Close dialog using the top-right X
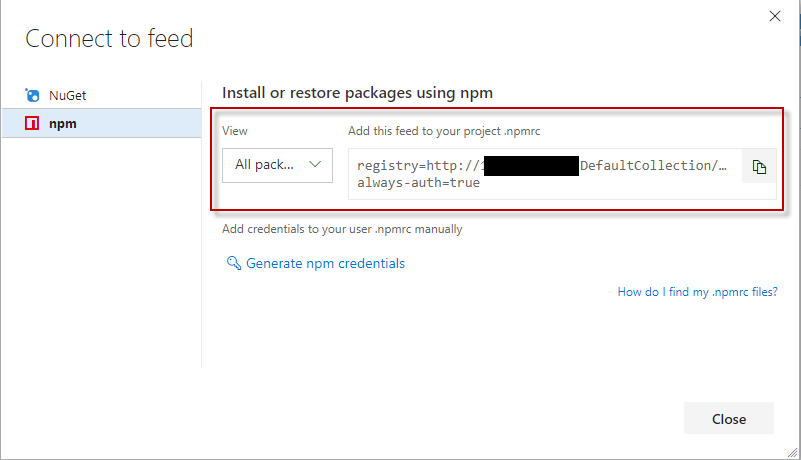The image size is (801, 460). click(x=774, y=16)
